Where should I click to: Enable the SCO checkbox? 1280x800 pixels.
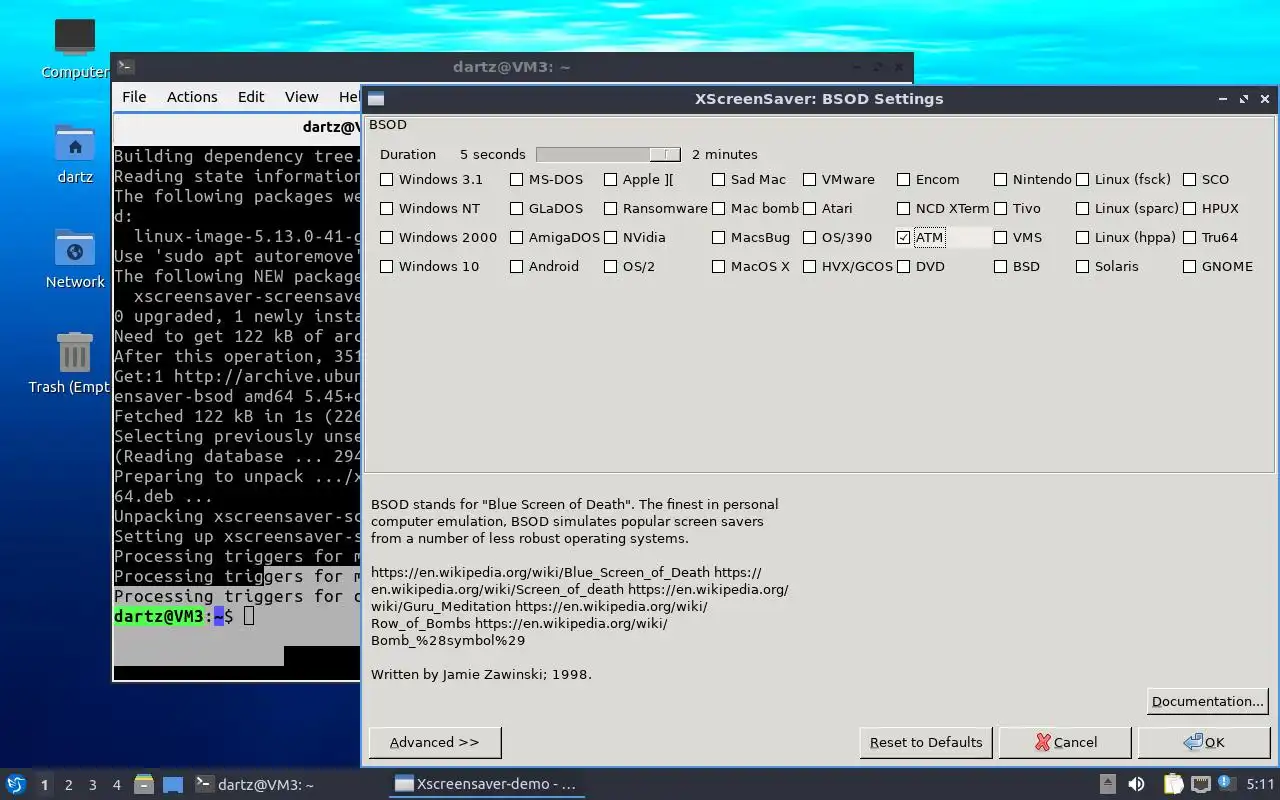pyautogui.click(x=1189, y=180)
